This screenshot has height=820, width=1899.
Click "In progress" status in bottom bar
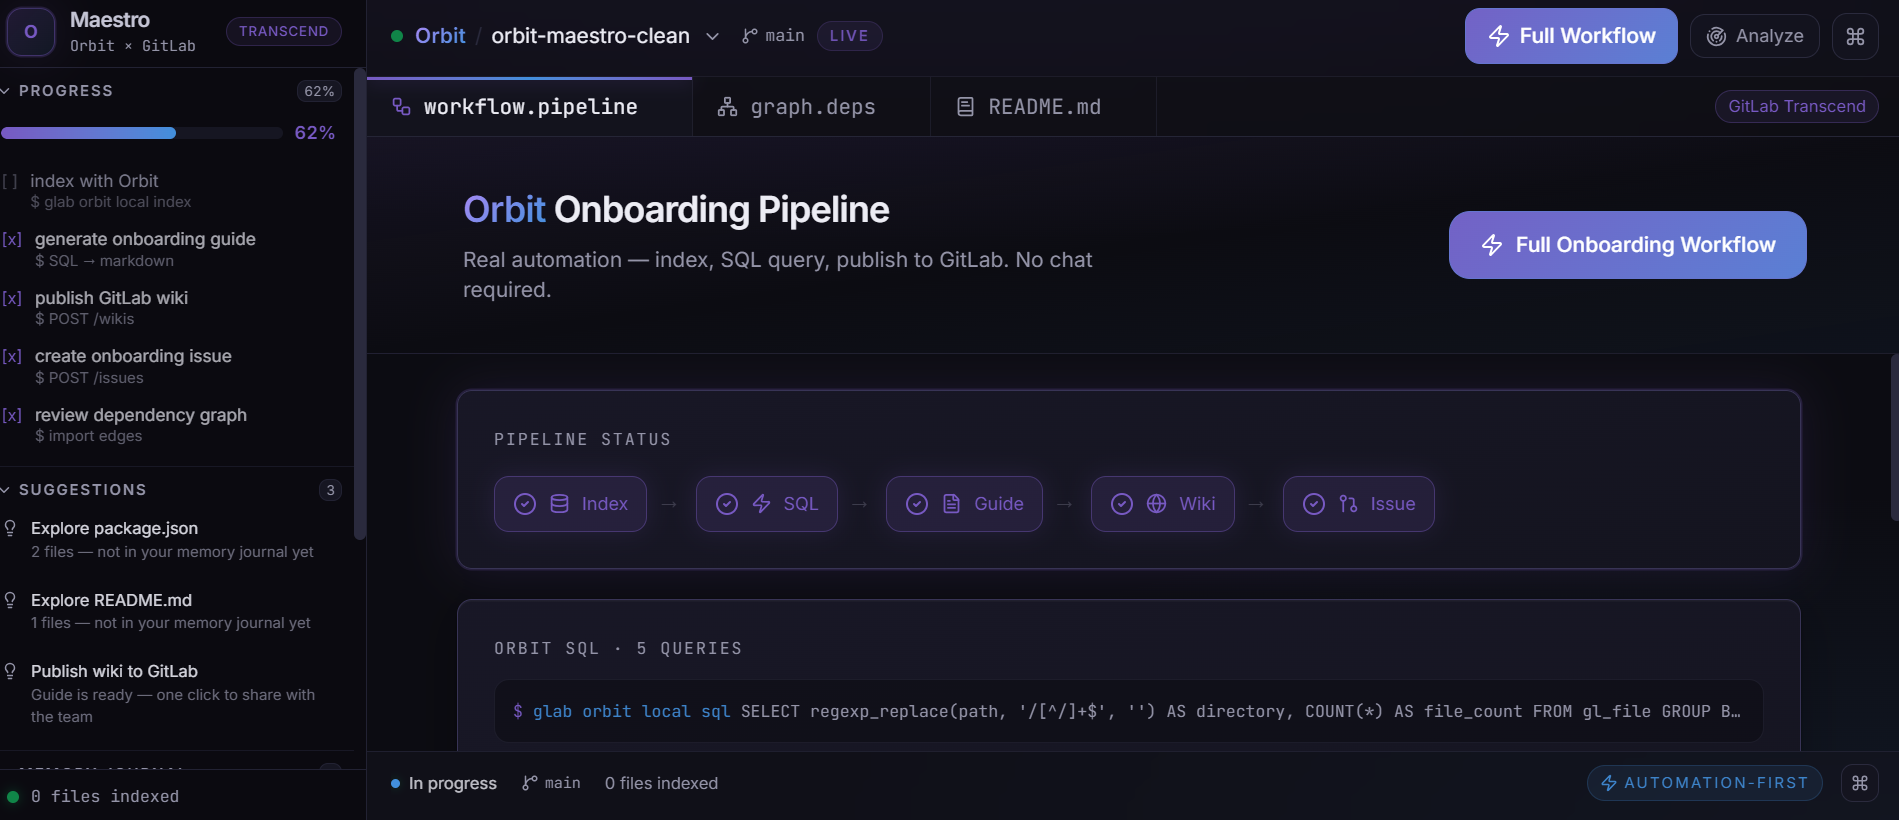point(444,783)
